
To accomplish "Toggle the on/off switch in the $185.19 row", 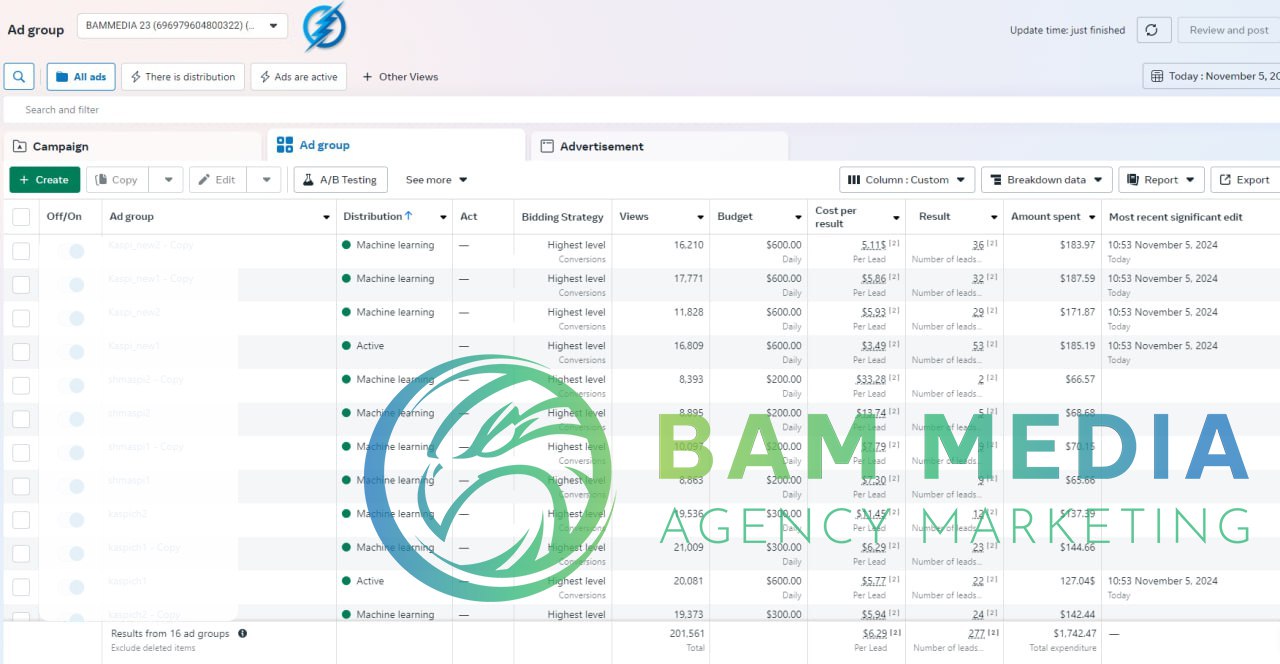I will (70, 352).
